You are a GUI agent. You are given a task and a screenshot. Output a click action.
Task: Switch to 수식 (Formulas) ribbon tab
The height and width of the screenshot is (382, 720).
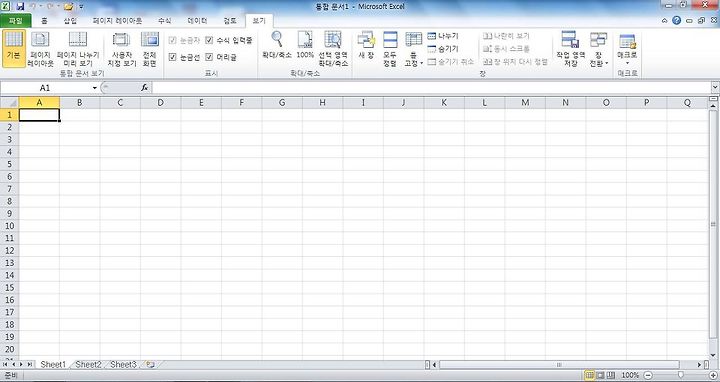[164, 21]
